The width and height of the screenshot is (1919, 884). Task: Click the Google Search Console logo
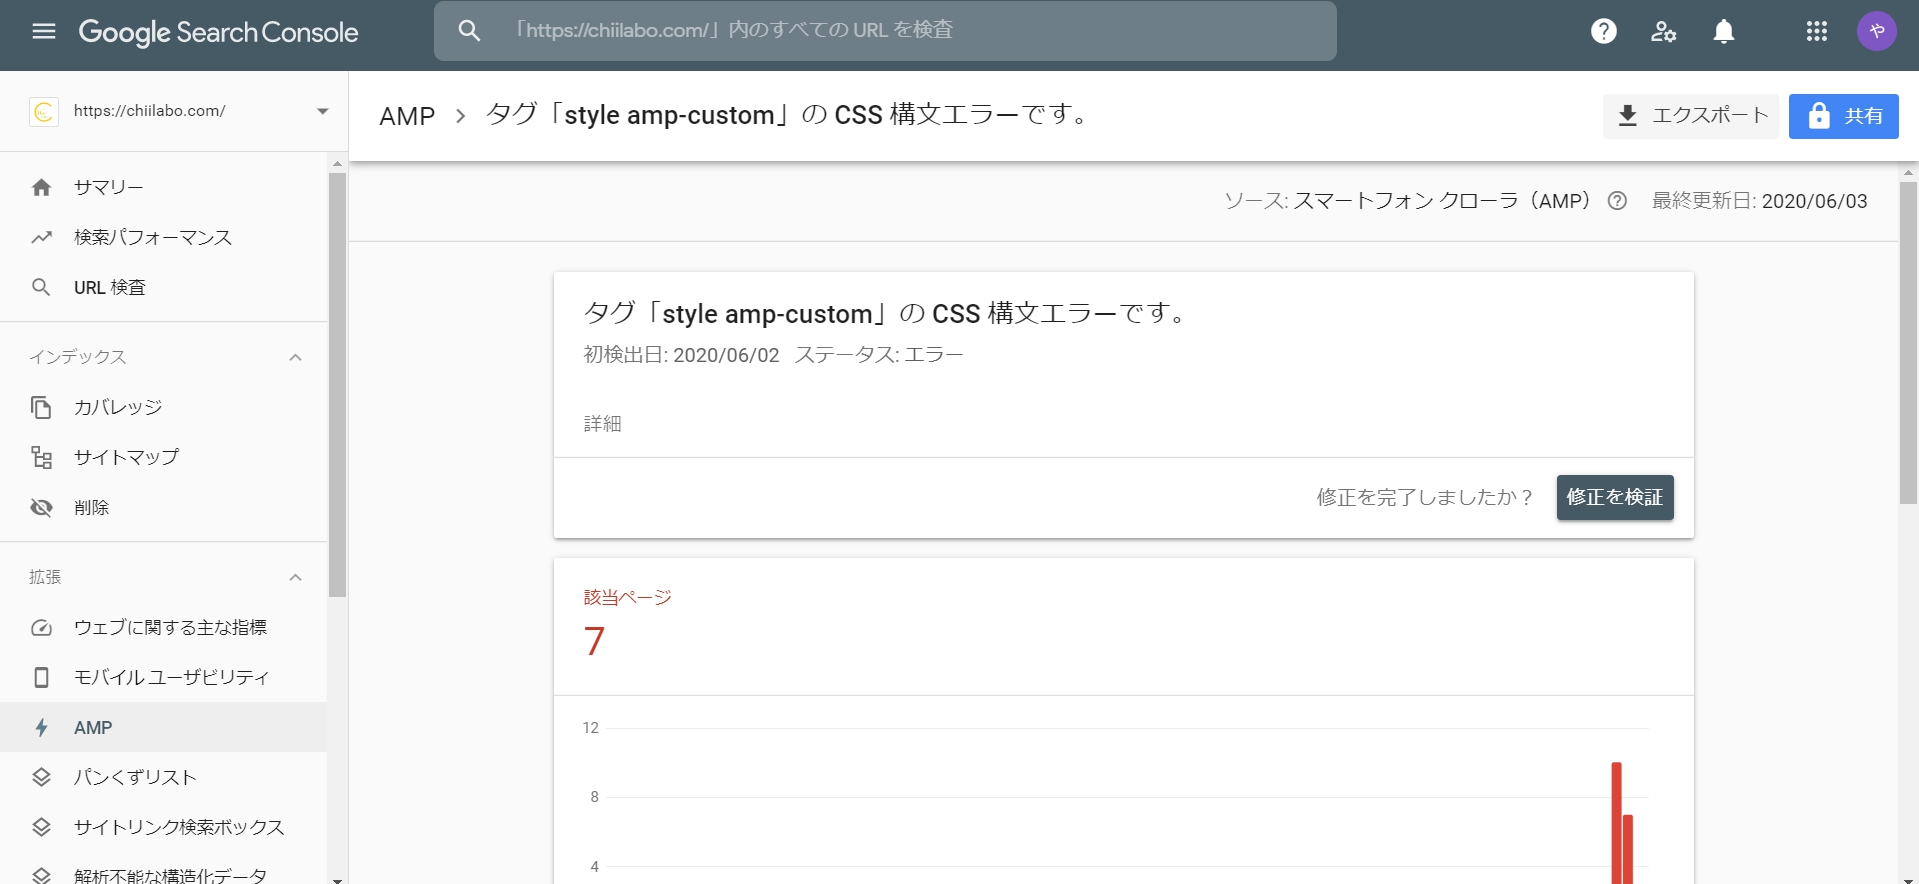pos(218,32)
